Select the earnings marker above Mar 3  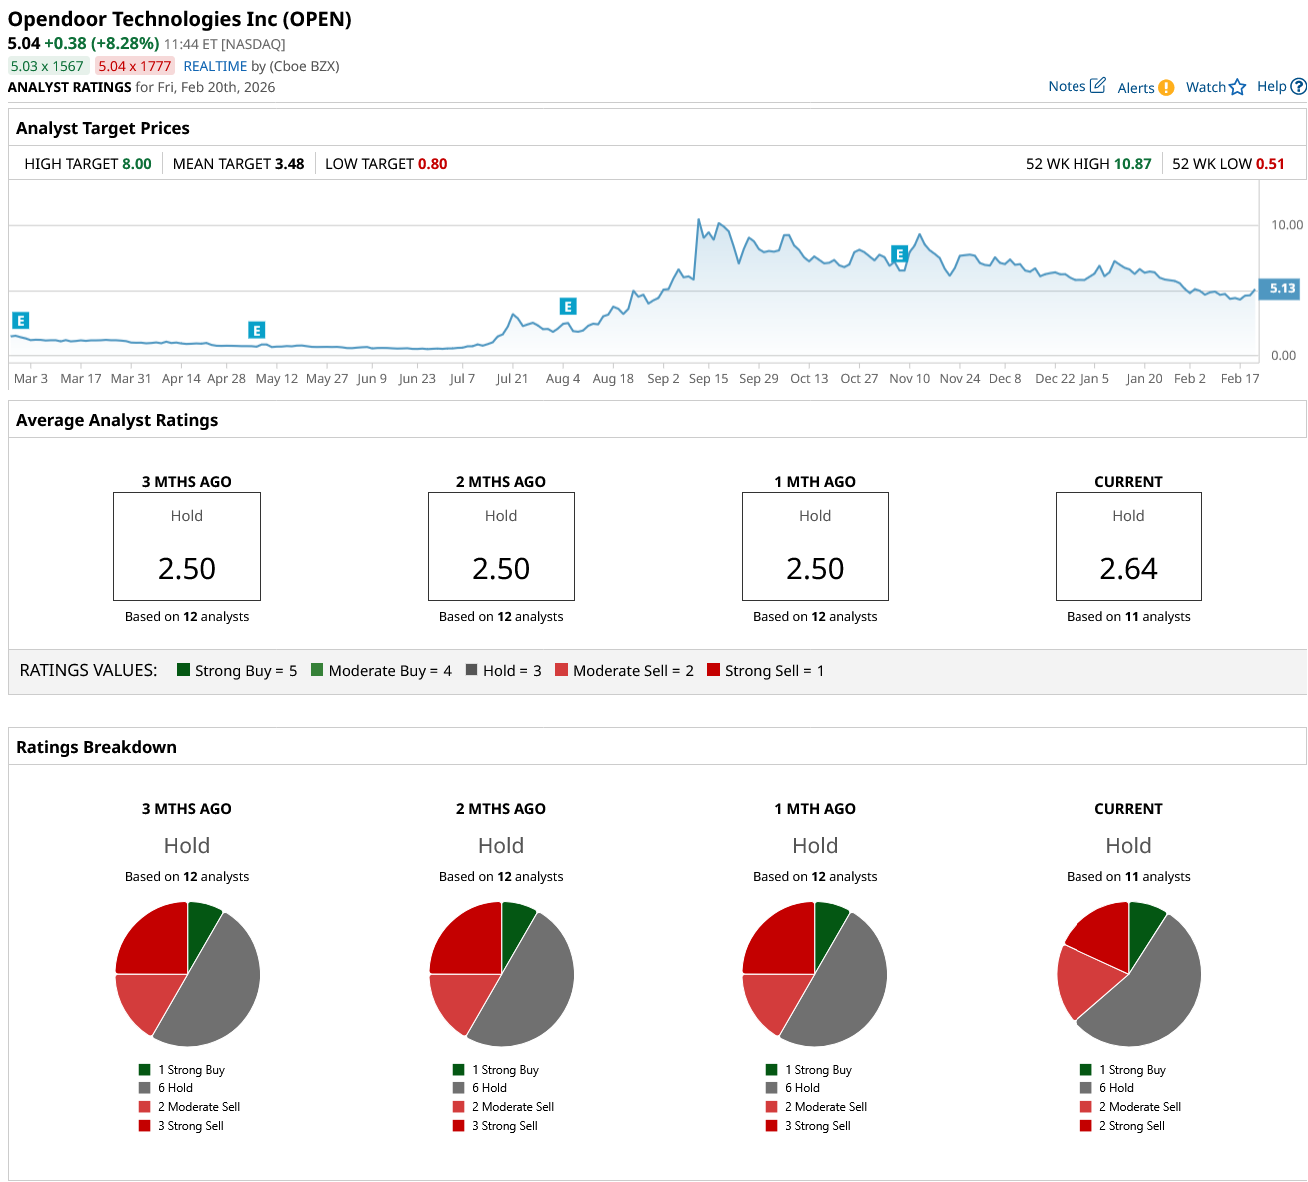click(x=20, y=321)
